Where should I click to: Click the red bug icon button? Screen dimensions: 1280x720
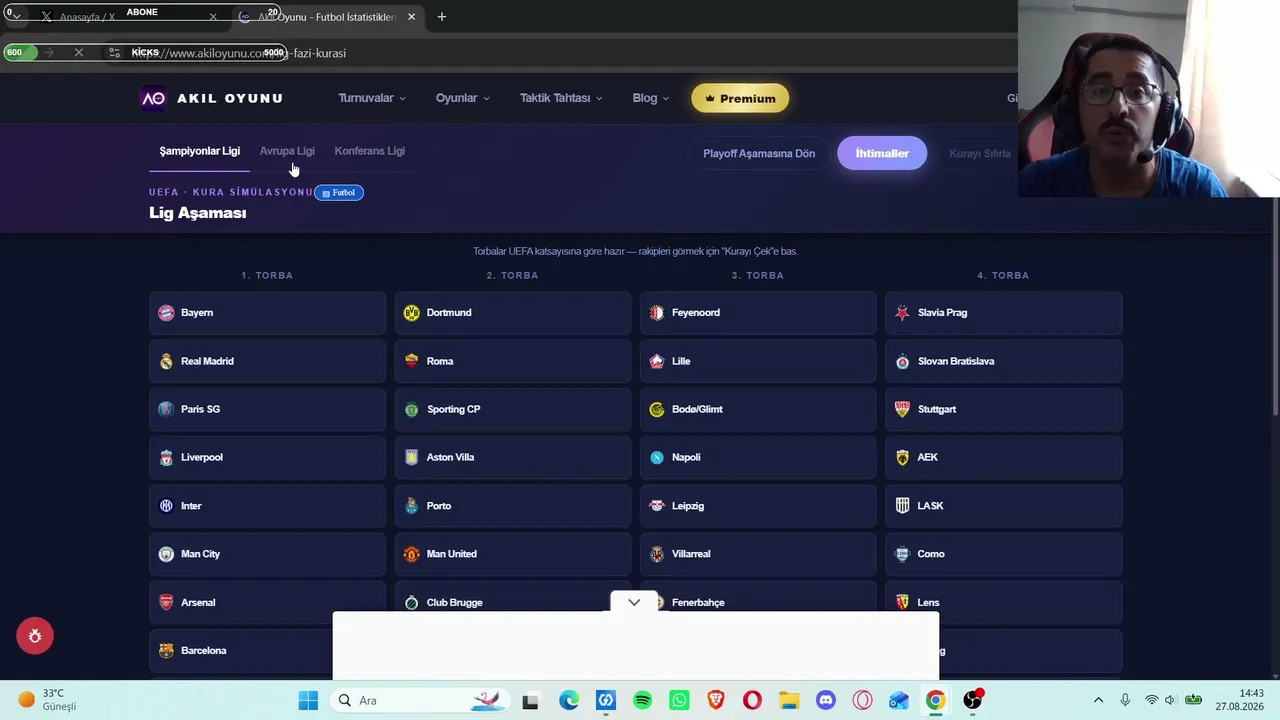[35, 636]
